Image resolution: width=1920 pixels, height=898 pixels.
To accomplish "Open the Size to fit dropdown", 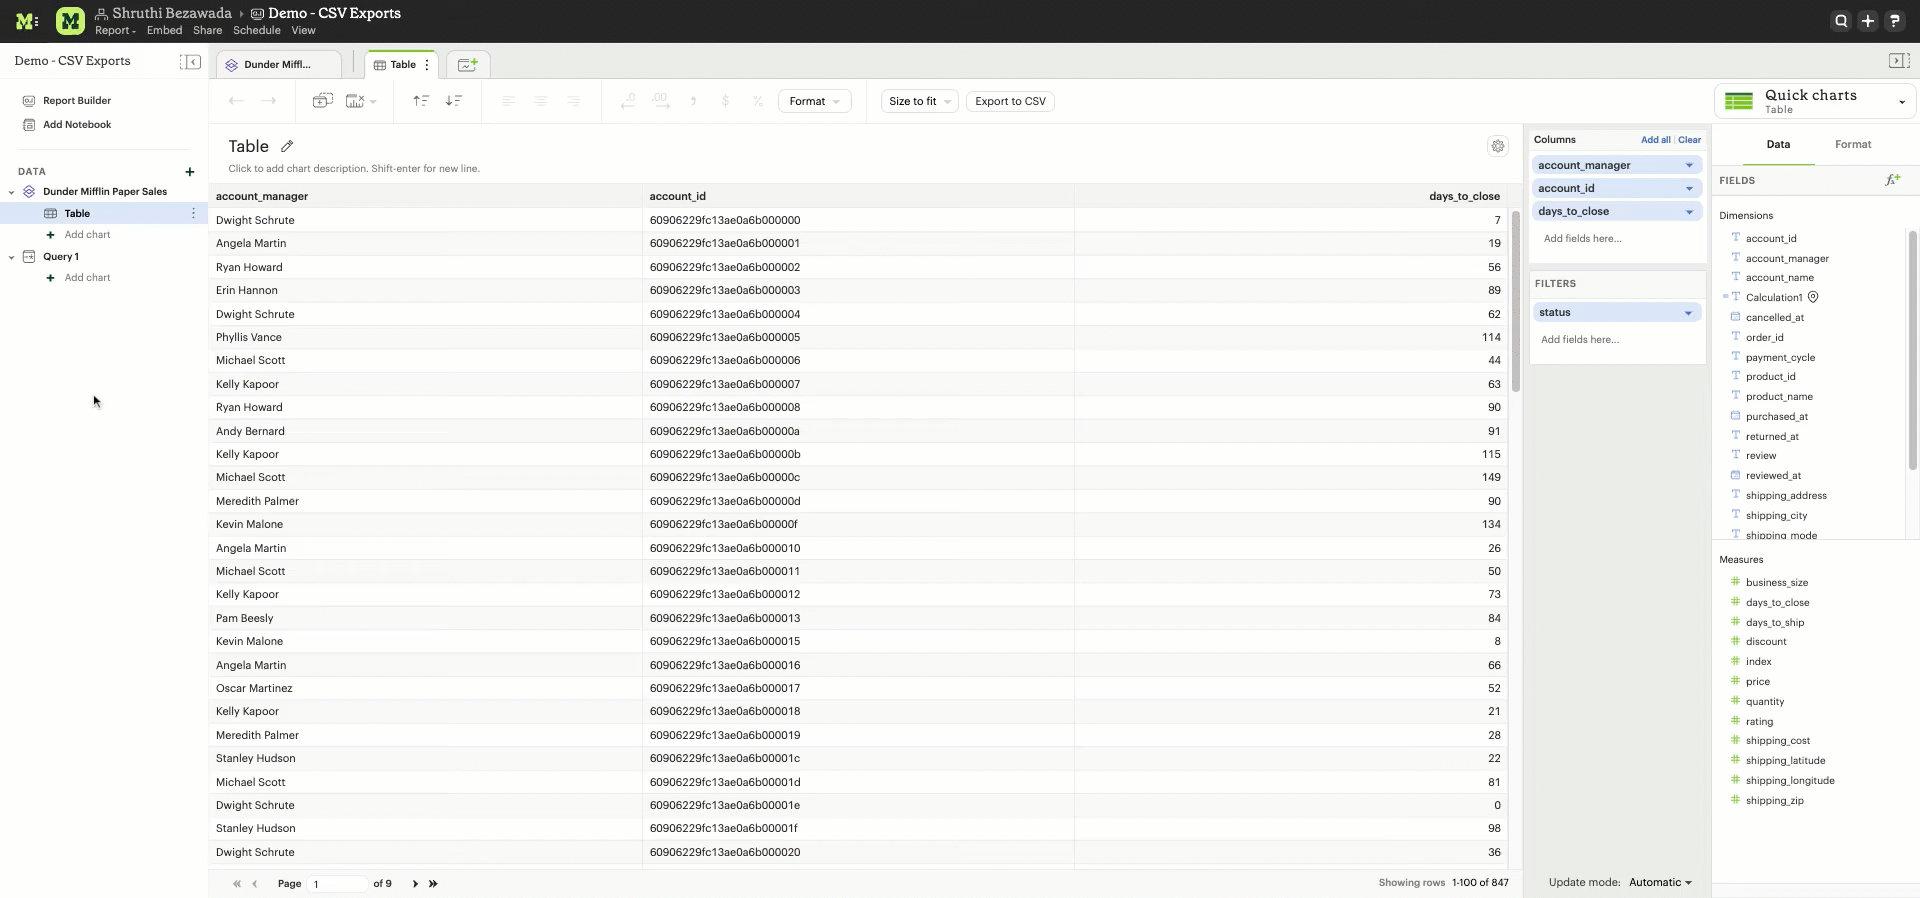I will (918, 101).
